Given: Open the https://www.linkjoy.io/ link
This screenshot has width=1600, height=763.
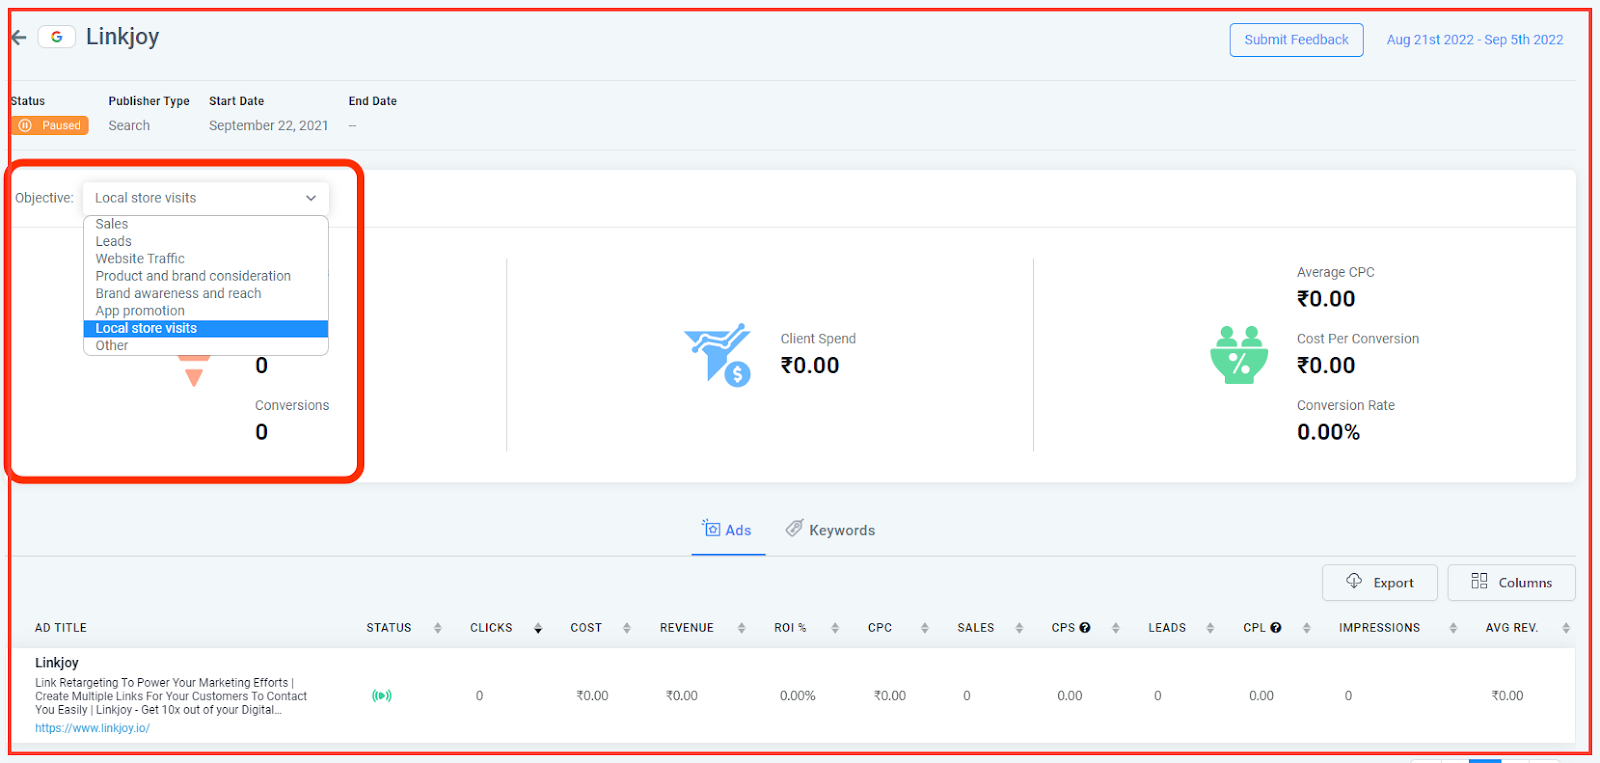Looking at the screenshot, I should (x=92, y=728).
